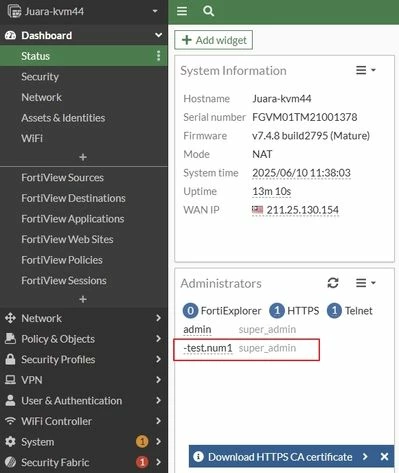Click the WiFi Controller signal icon
Viewport: 399px width, 473px height.
(10, 421)
